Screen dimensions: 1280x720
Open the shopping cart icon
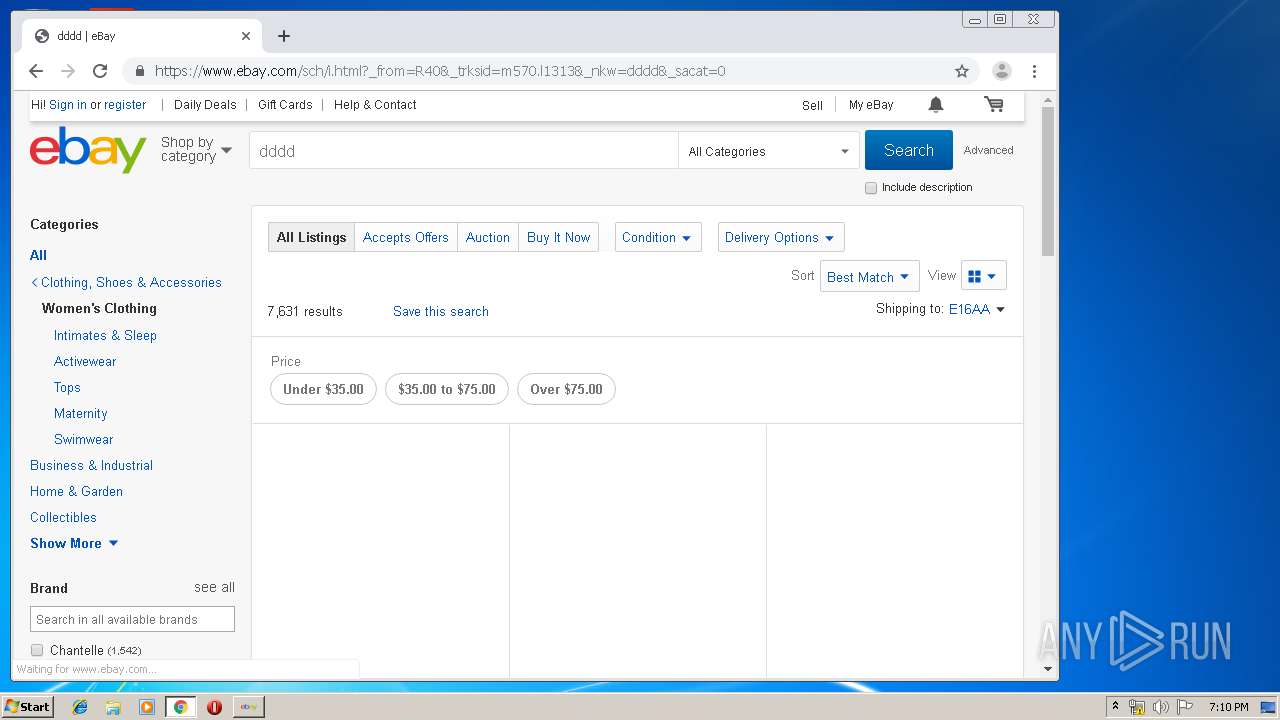pos(993,104)
